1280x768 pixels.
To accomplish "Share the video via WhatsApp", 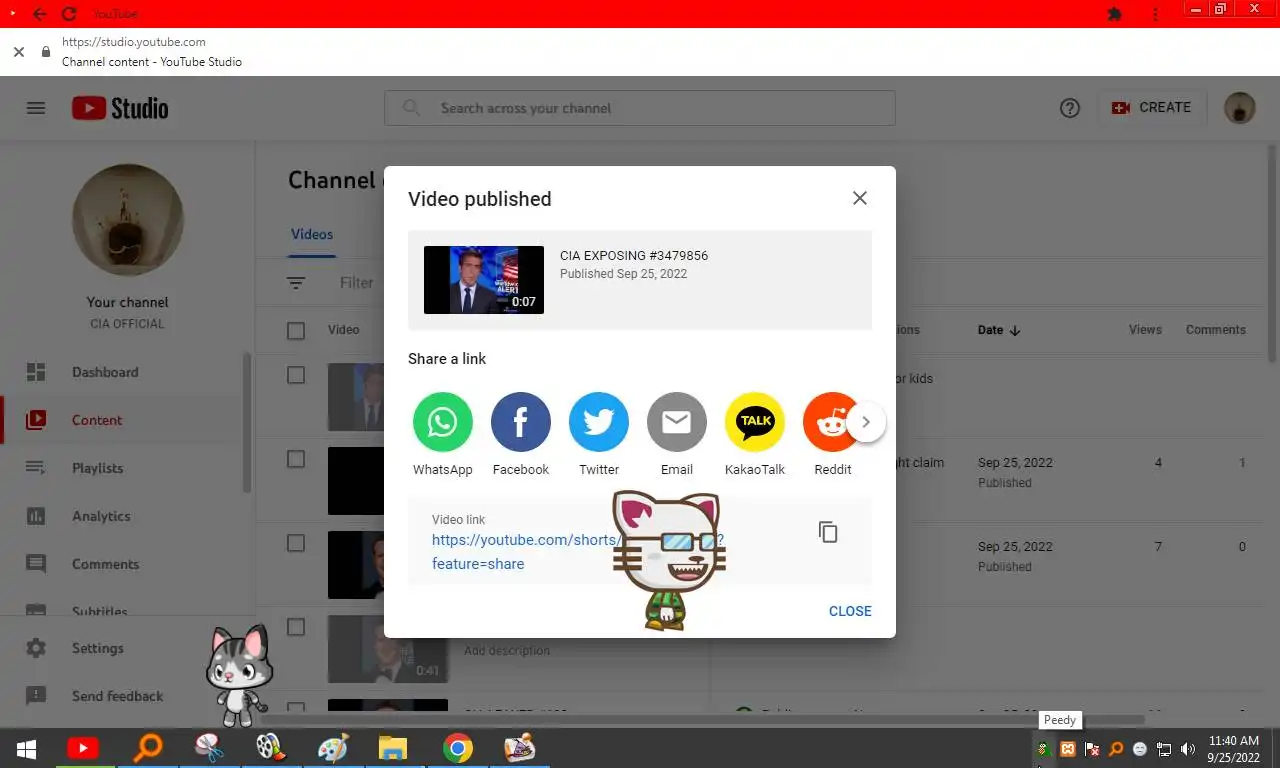I will [442, 422].
